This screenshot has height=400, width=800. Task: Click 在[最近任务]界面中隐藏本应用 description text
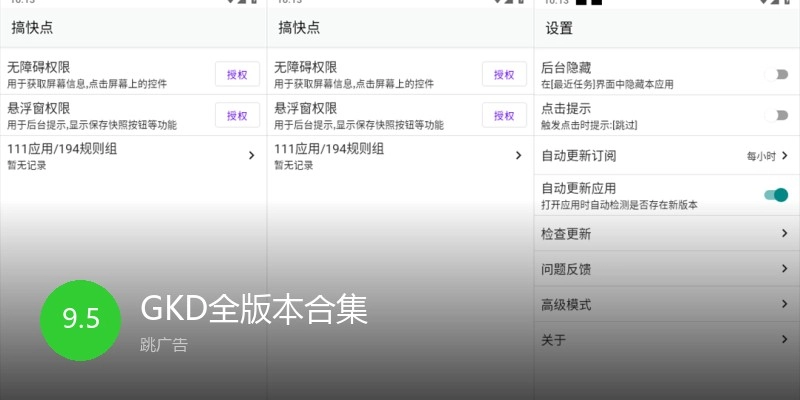pyautogui.click(x=607, y=85)
